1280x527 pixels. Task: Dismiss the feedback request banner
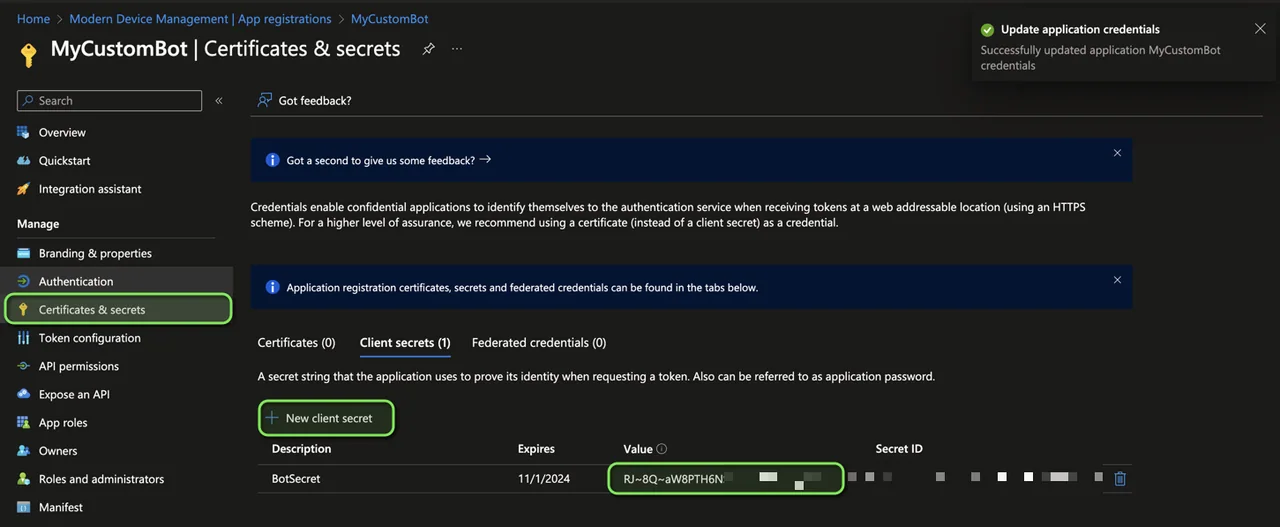pos(1117,153)
